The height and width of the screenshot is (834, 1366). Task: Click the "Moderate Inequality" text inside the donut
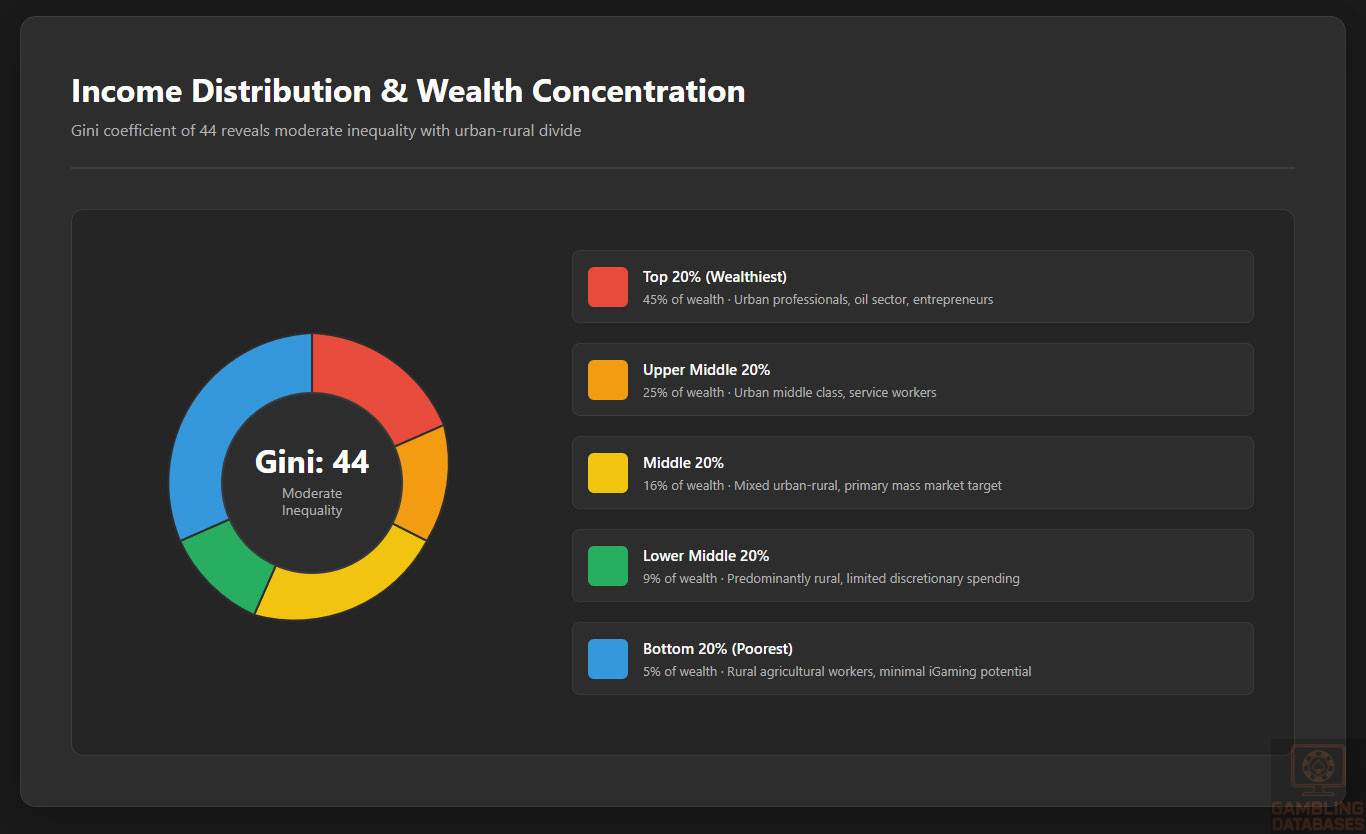click(312, 502)
